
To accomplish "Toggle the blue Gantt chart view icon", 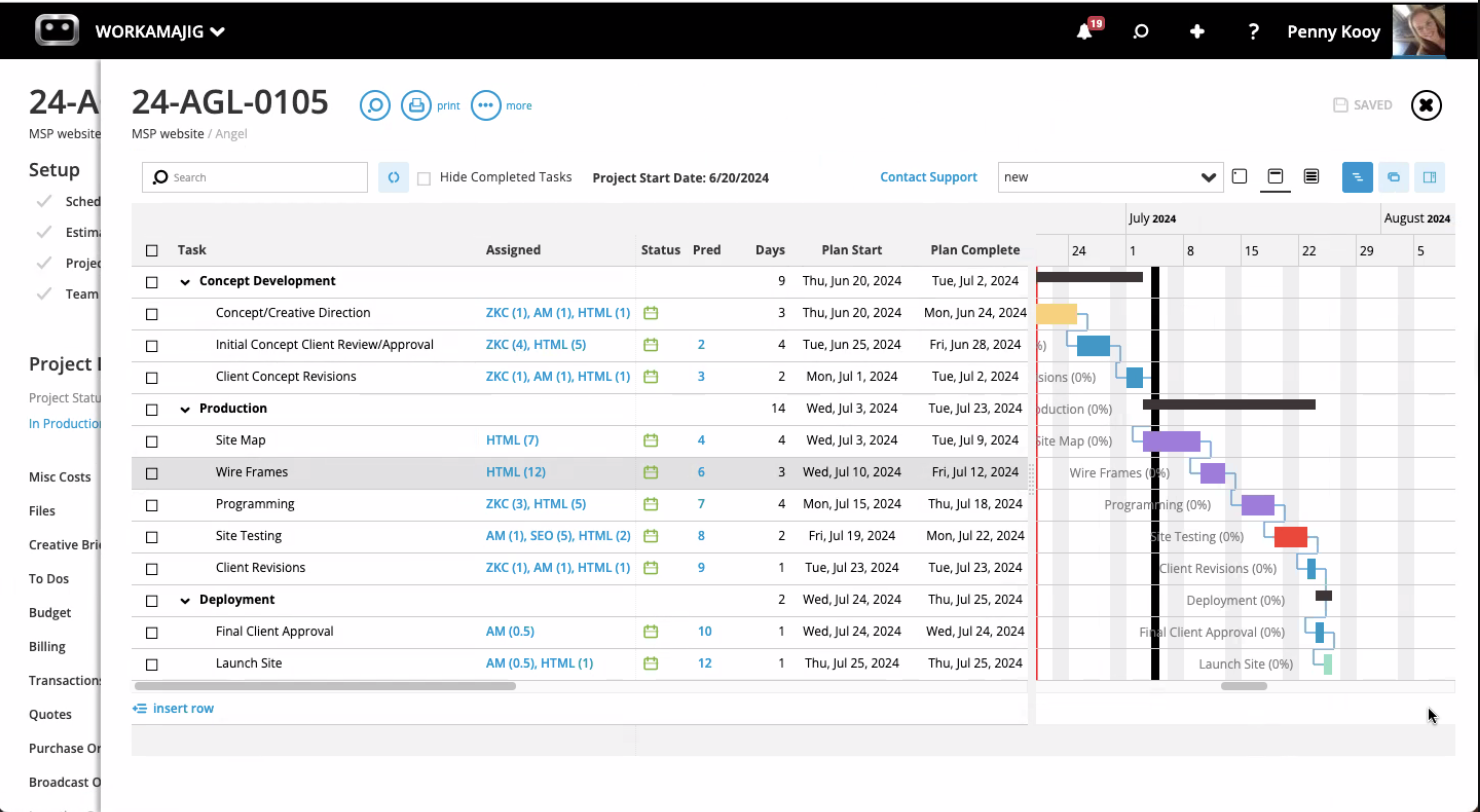I will pyautogui.click(x=1357, y=177).
